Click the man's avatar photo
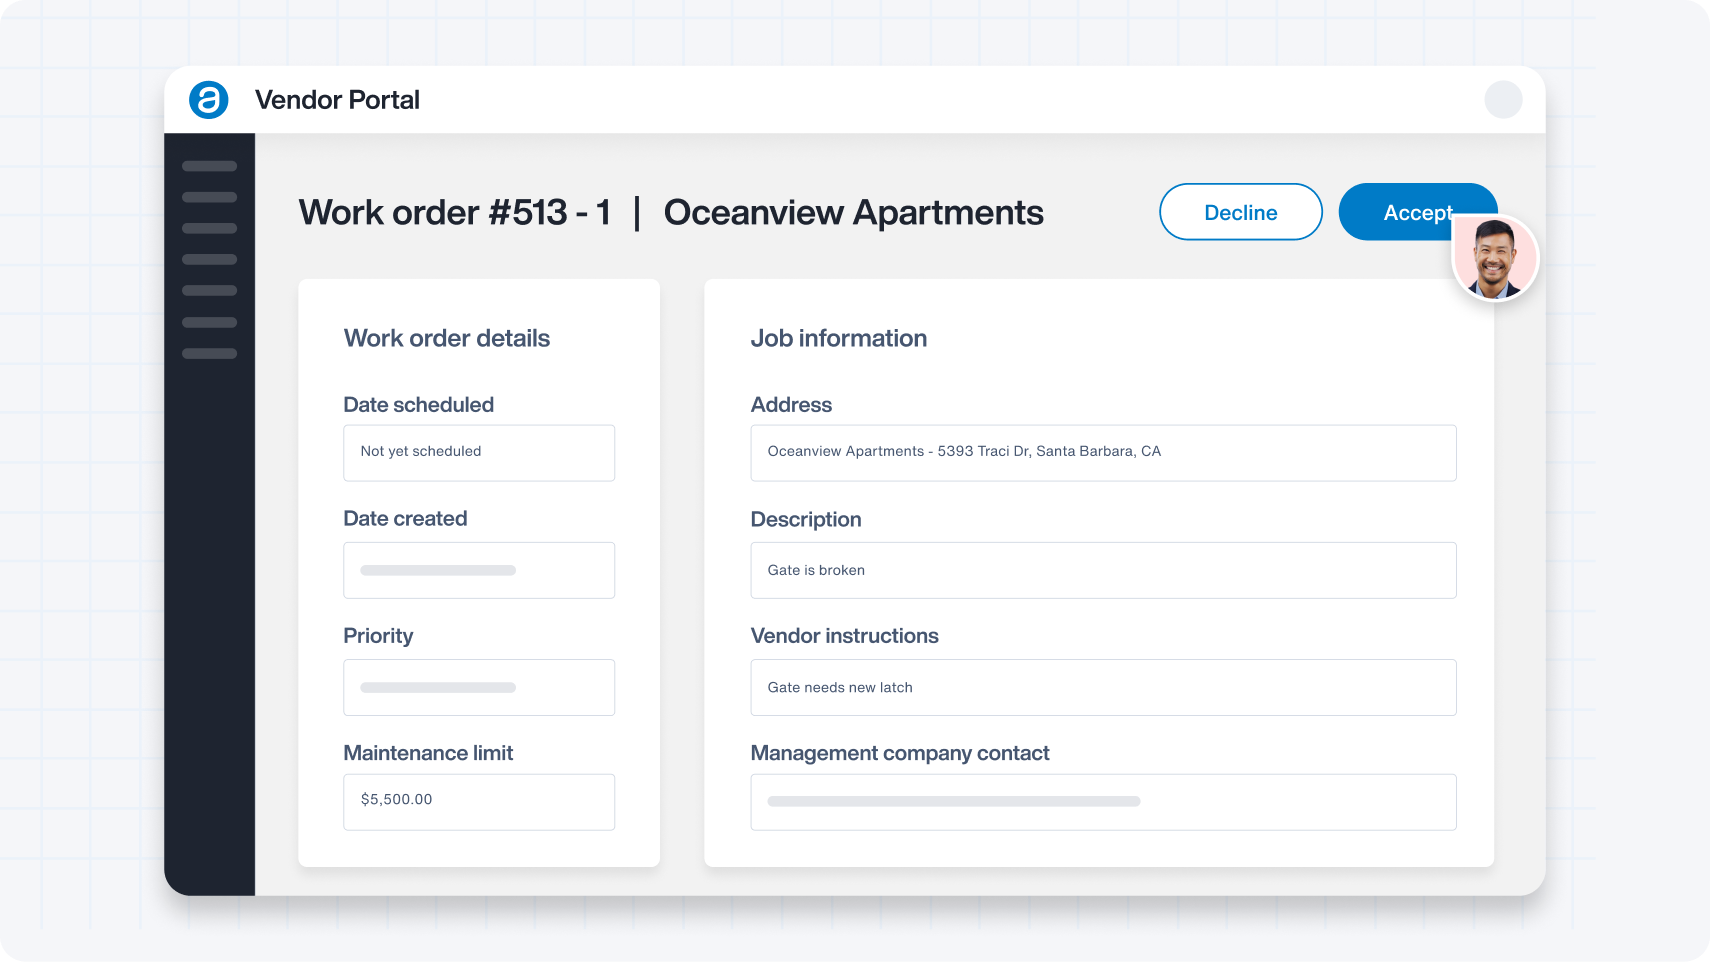Image resolution: width=1710 pixels, height=962 pixels. (x=1494, y=258)
